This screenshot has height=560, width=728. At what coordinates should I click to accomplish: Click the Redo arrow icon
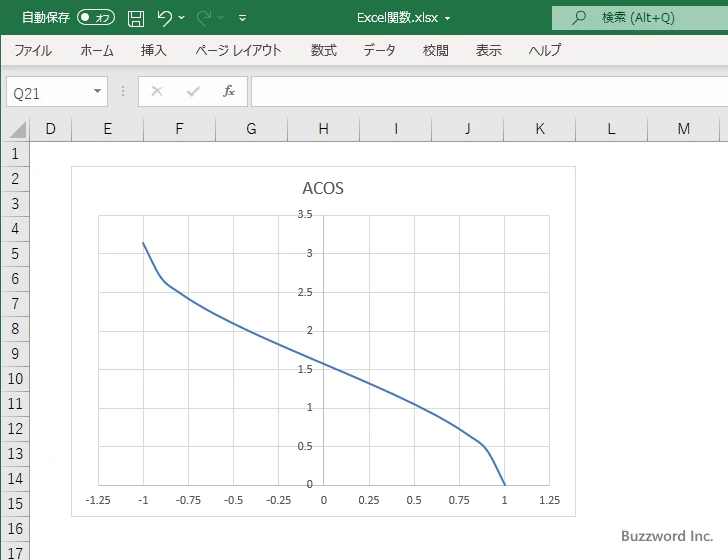click(203, 18)
